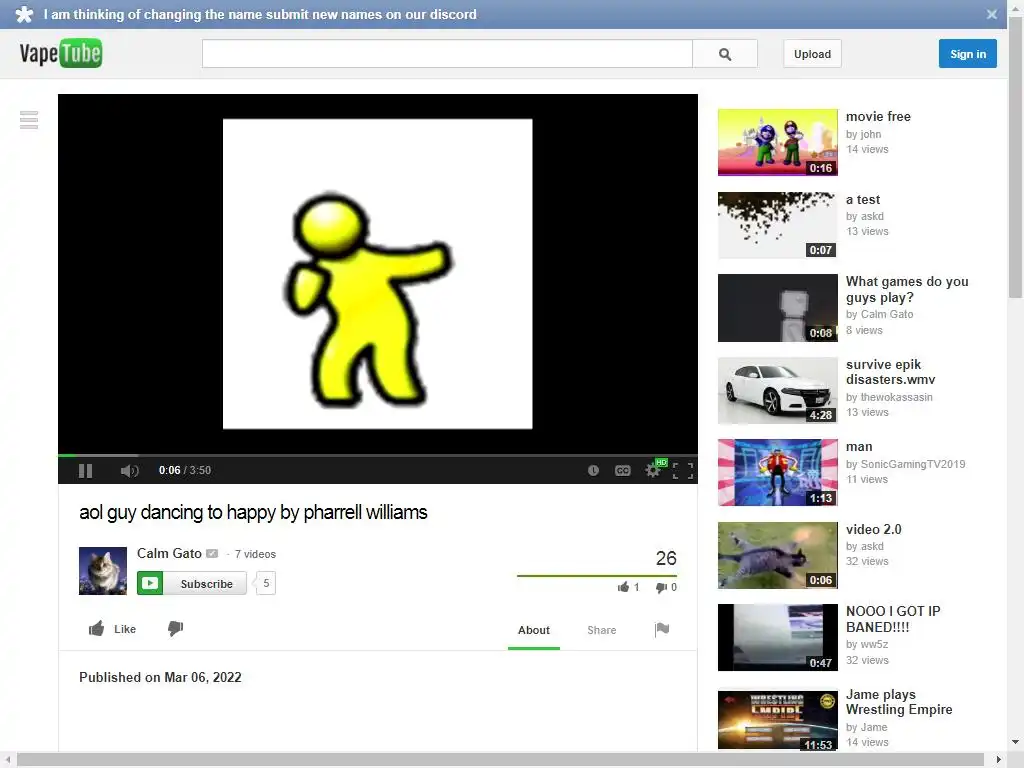The height and width of the screenshot is (768, 1024).
Task: Click the 'movie free' video title
Action: pyautogui.click(x=878, y=116)
